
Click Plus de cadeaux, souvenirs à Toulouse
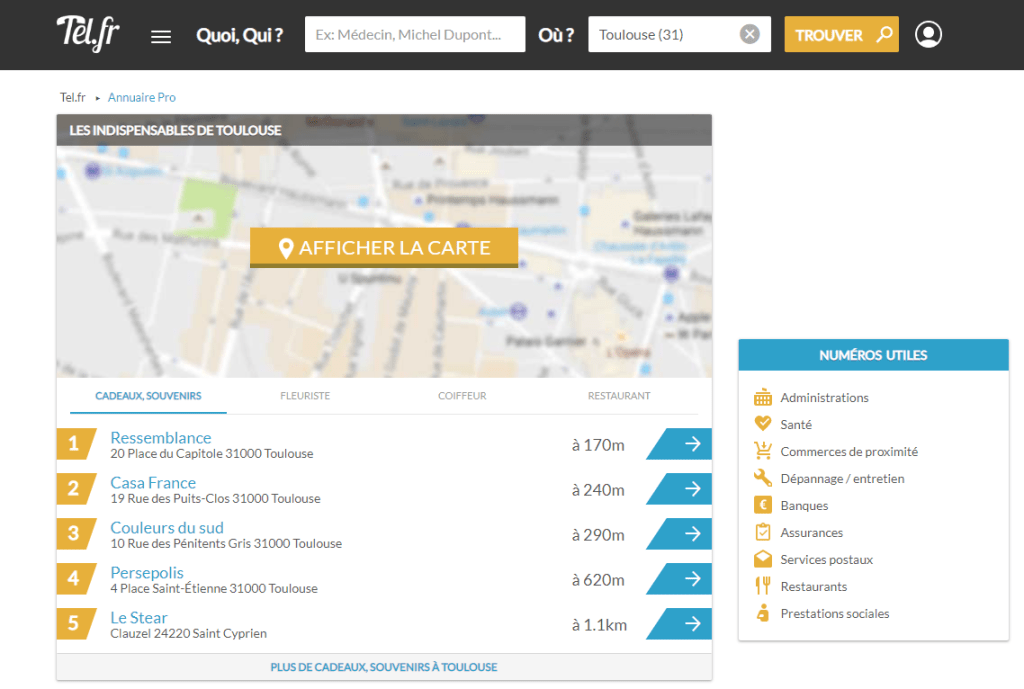[x=384, y=667]
